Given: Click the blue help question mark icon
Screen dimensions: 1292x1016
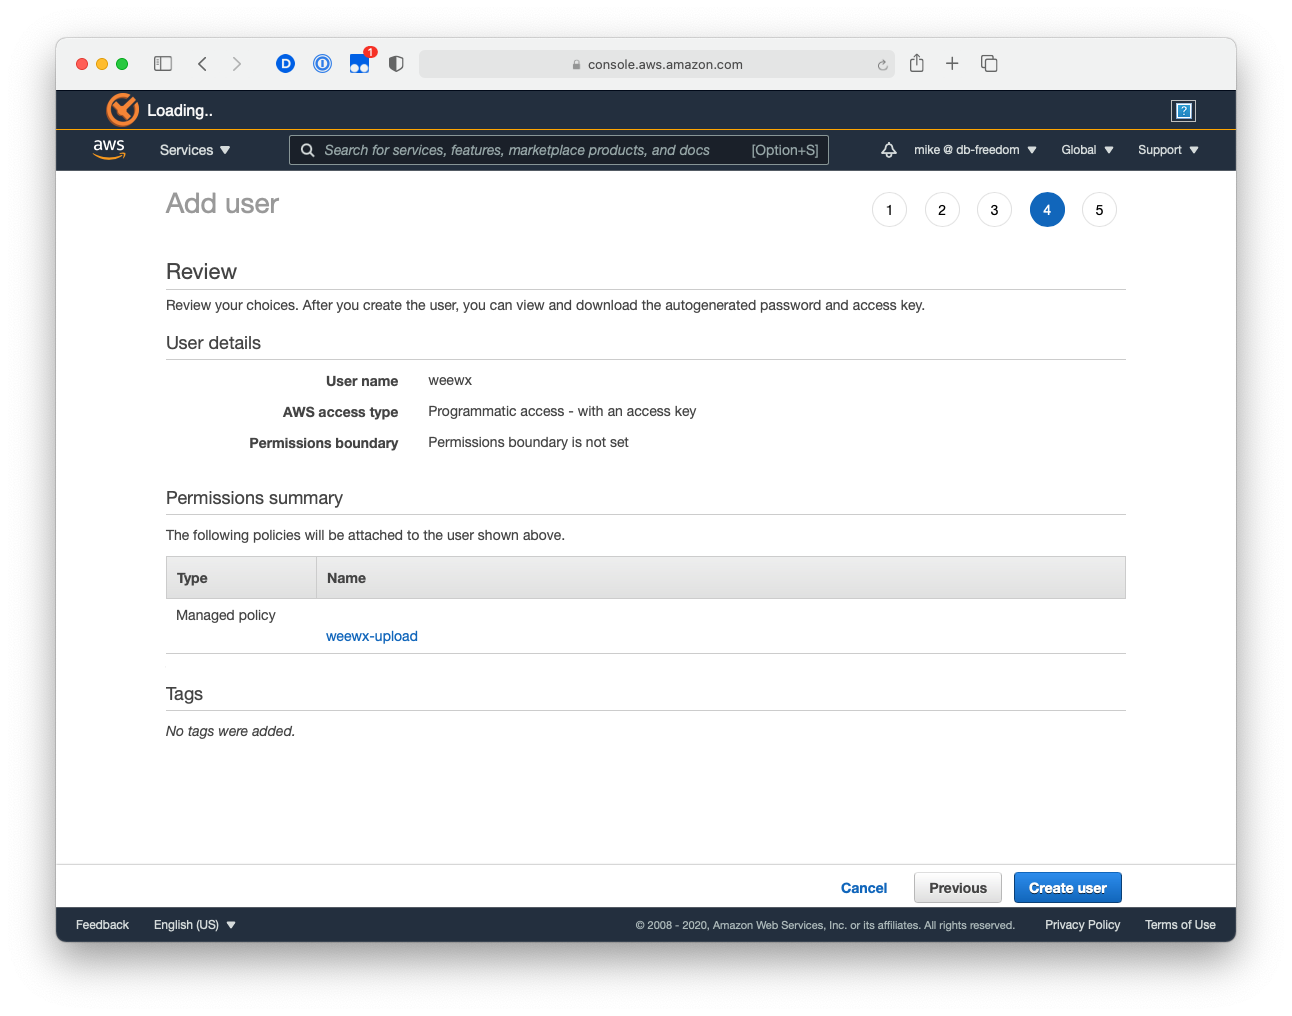Looking at the screenshot, I should pyautogui.click(x=1184, y=111).
